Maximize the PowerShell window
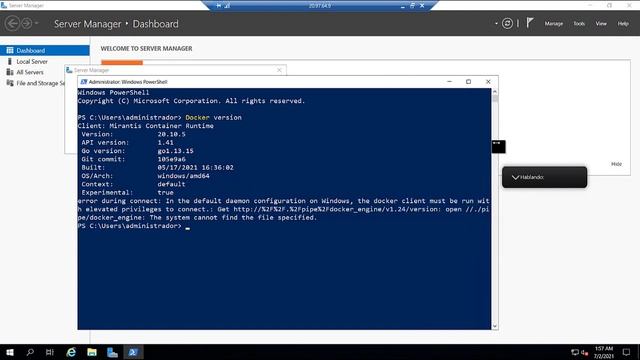The height and width of the screenshot is (360, 640). pyautogui.click(x=469, y=82)
